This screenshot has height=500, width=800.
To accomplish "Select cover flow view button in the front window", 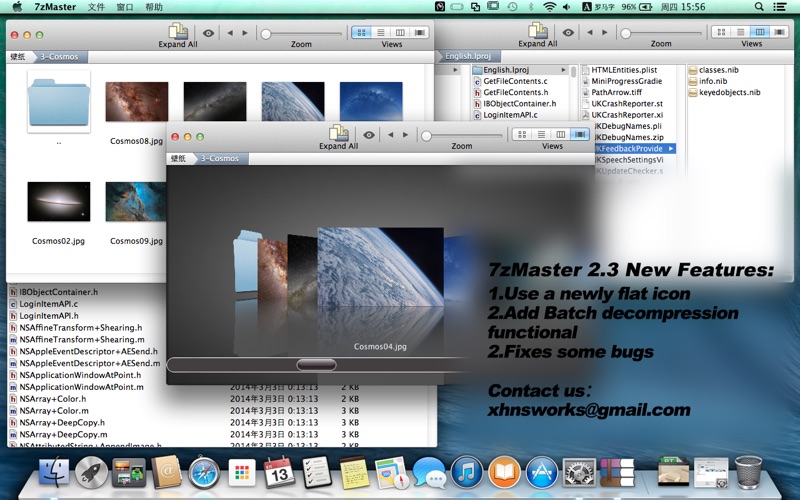I will pos(580,134).
